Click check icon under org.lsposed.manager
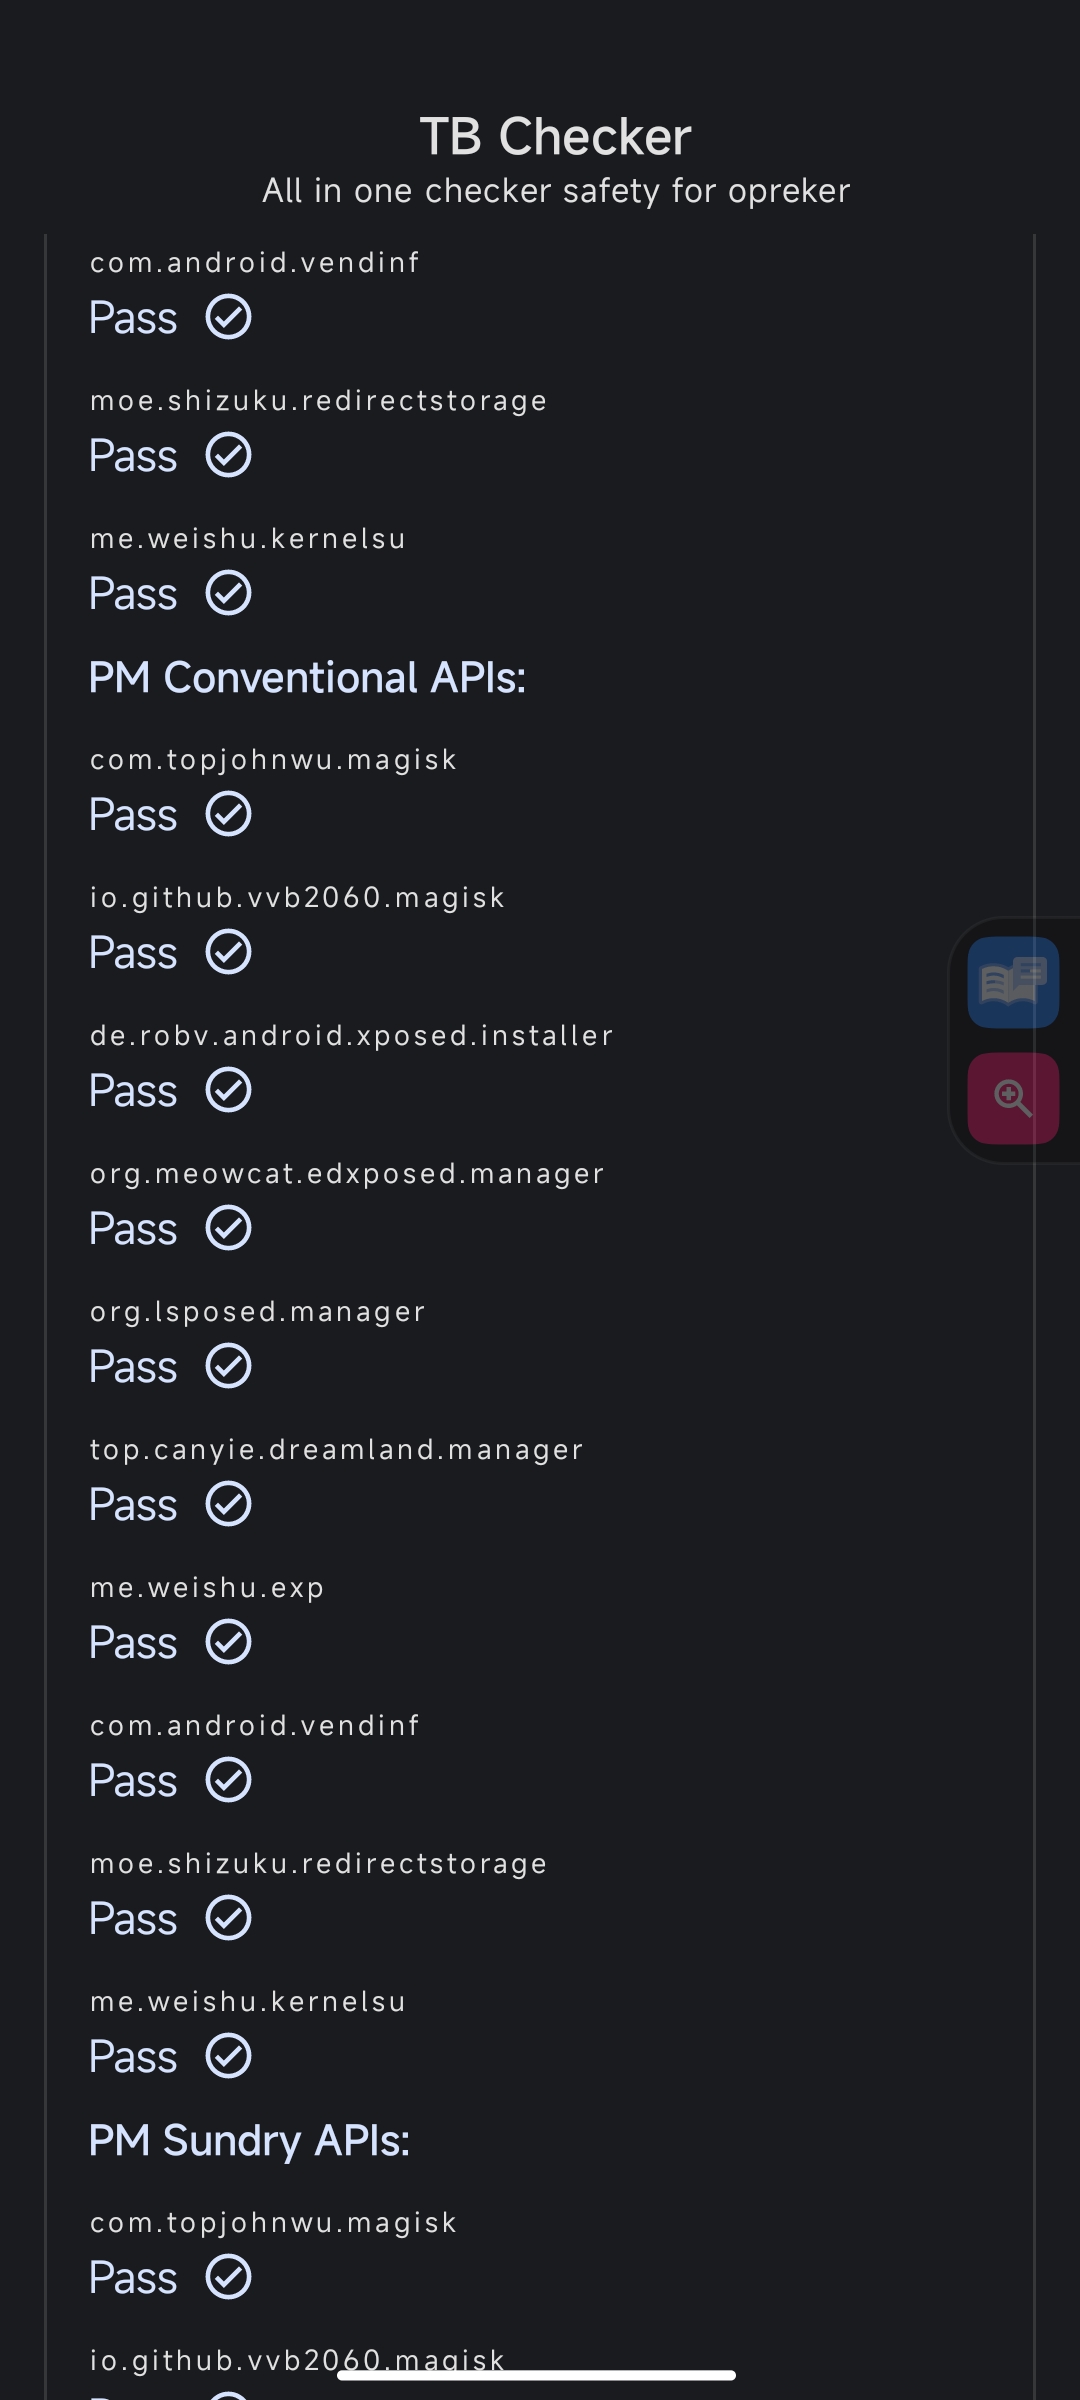The width and height of the screenshot is (1080, 2400). pos(228,1366)
